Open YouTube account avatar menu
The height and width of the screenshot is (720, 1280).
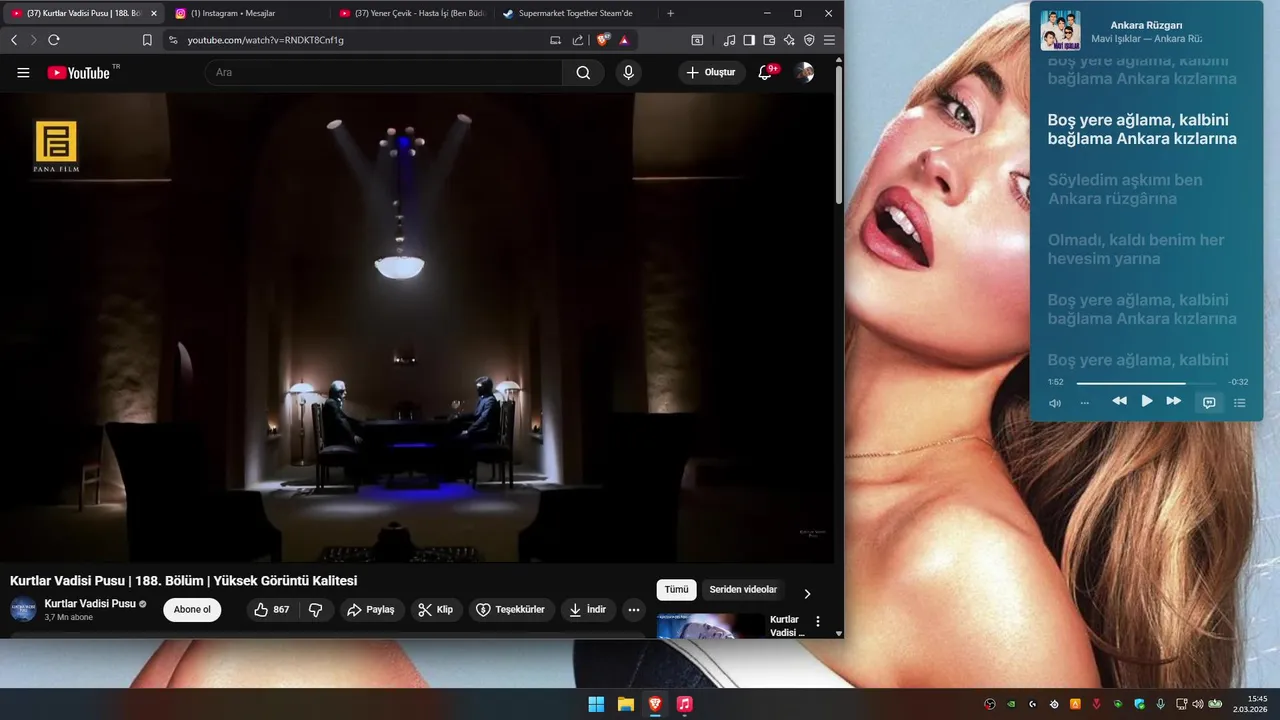coord(804,72)
